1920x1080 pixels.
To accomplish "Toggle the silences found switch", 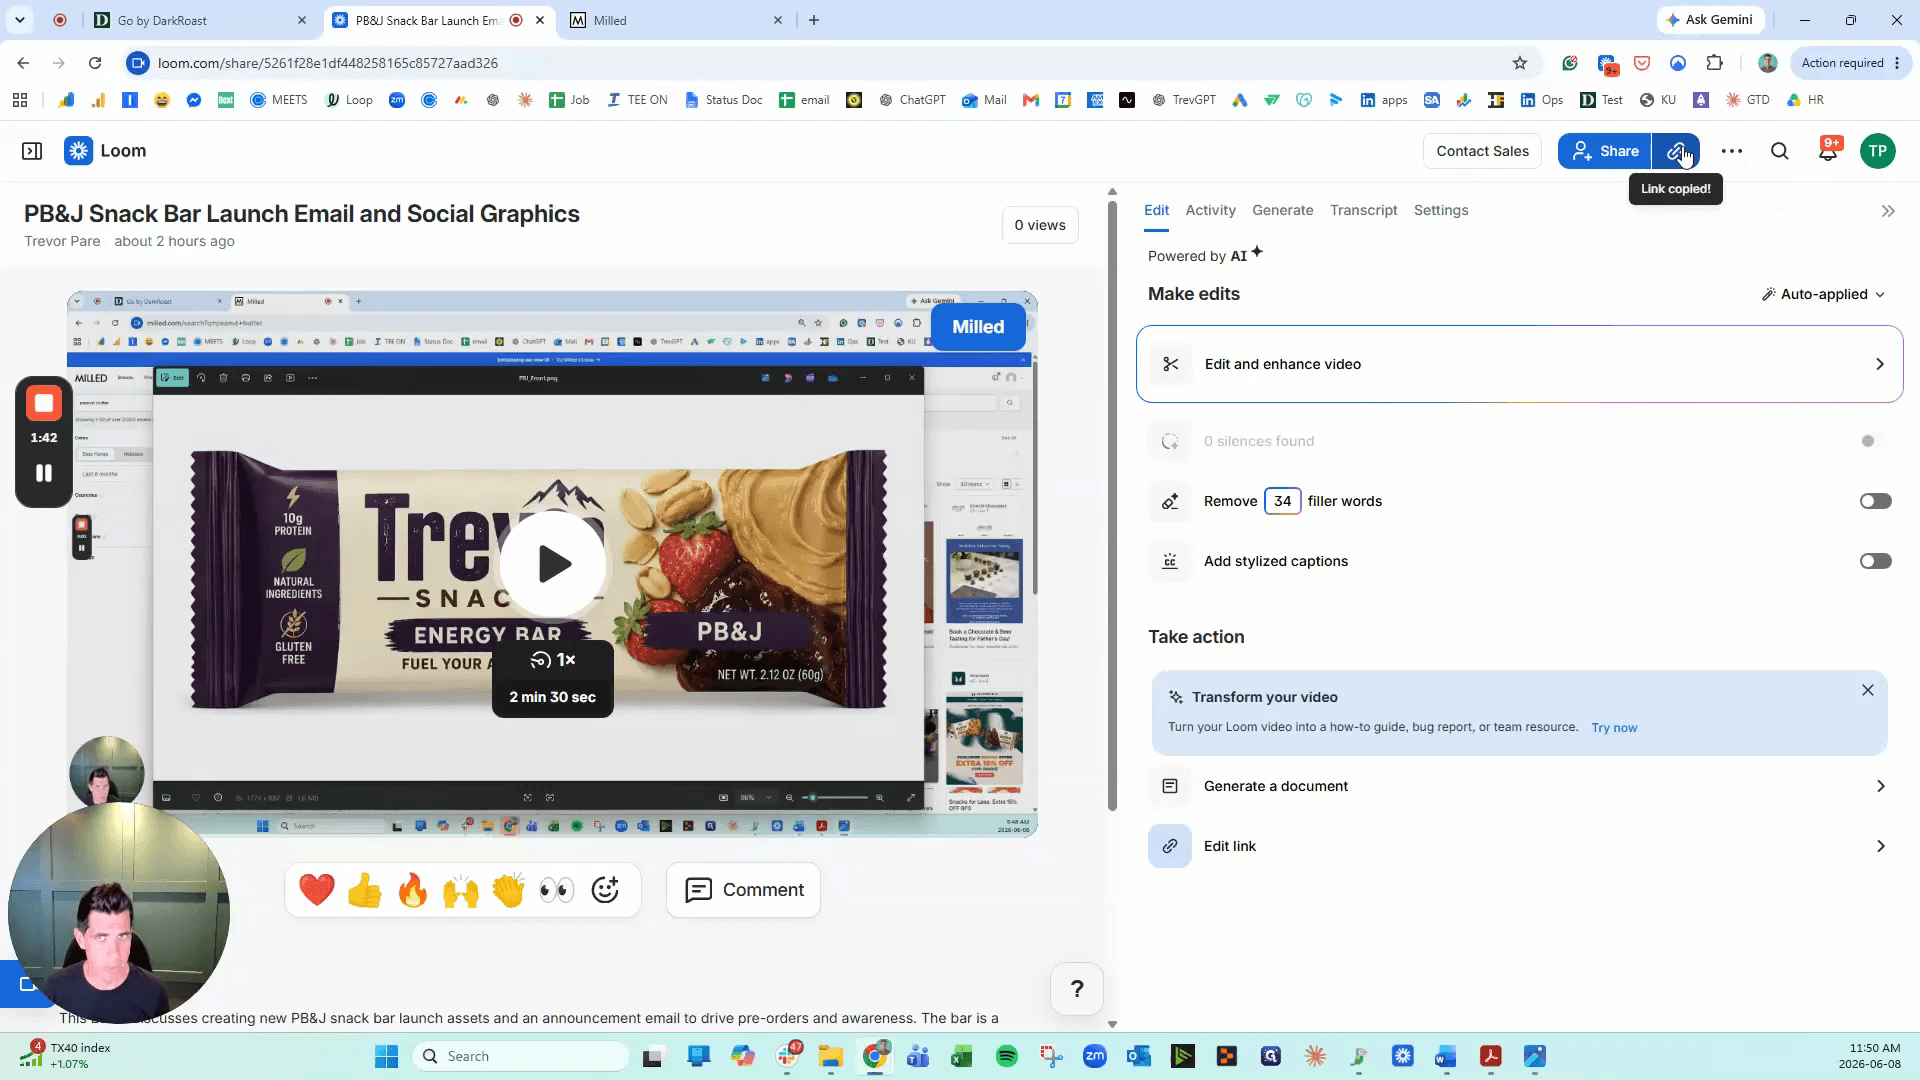I will click(1876, 441).
